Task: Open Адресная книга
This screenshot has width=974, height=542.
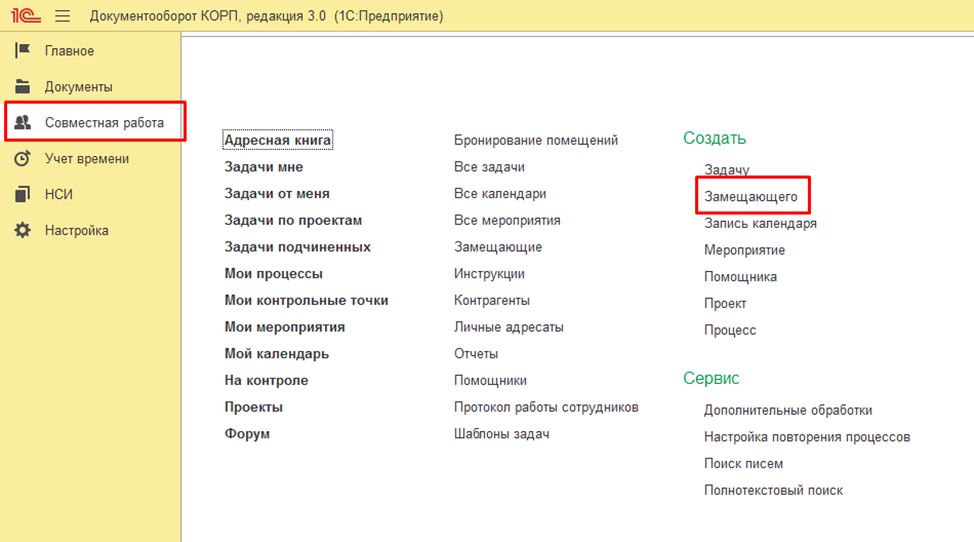Action: pos(278,140)
